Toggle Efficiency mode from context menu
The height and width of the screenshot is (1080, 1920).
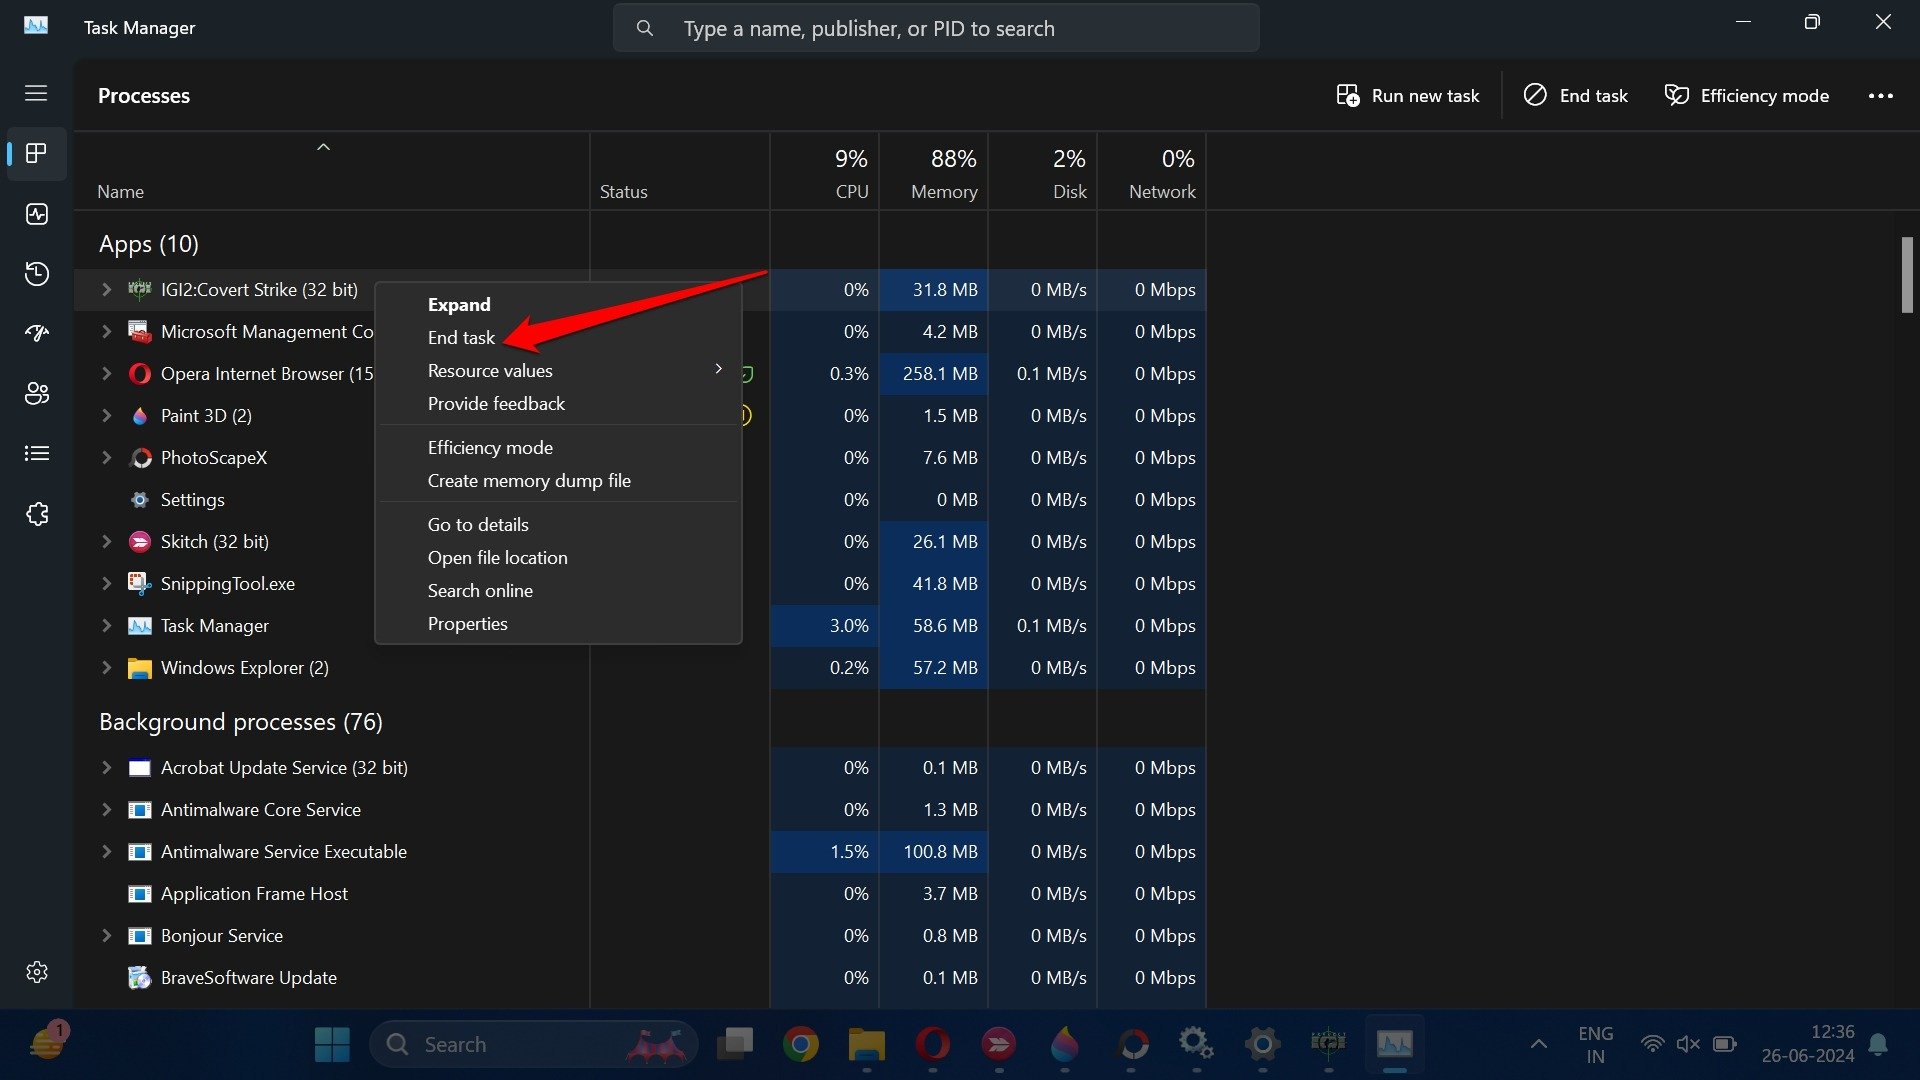[x=489, y=447]
